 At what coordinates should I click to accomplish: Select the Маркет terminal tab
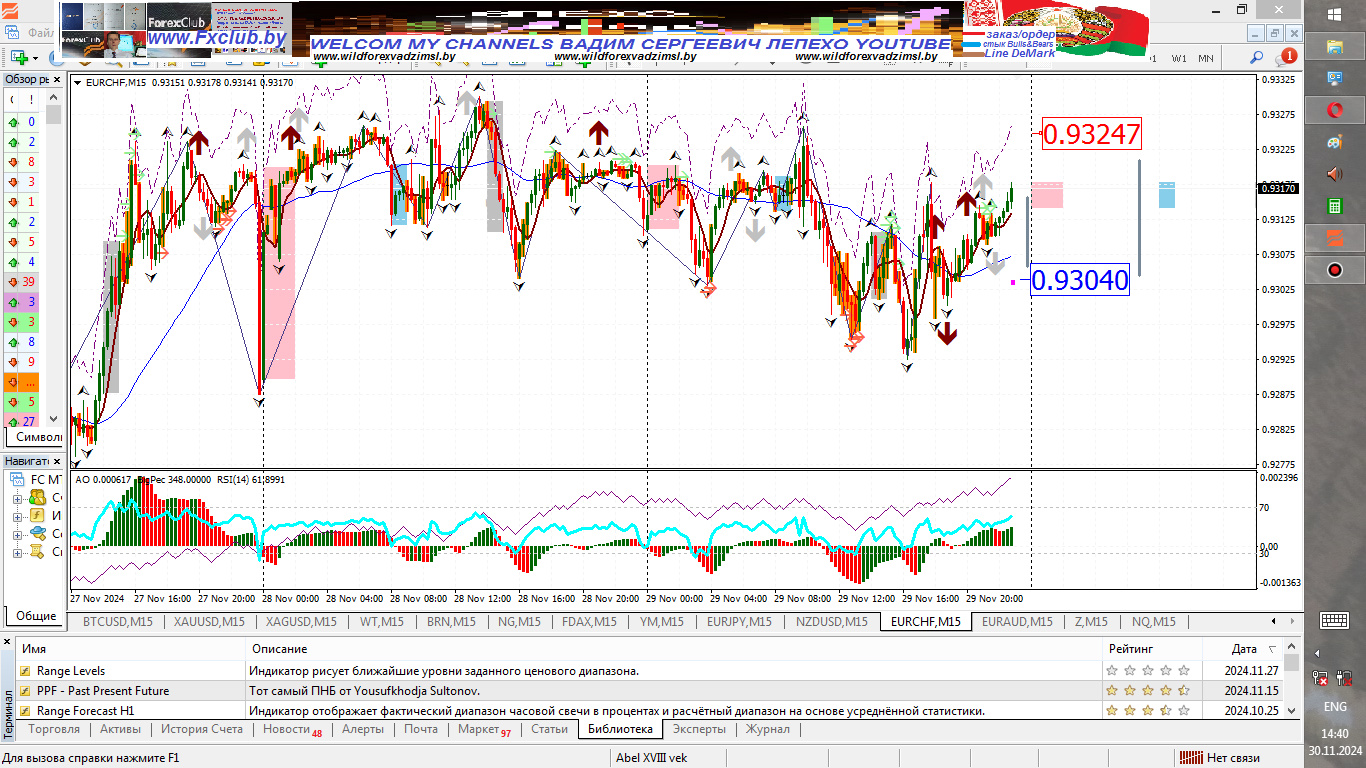pos(484,729)
